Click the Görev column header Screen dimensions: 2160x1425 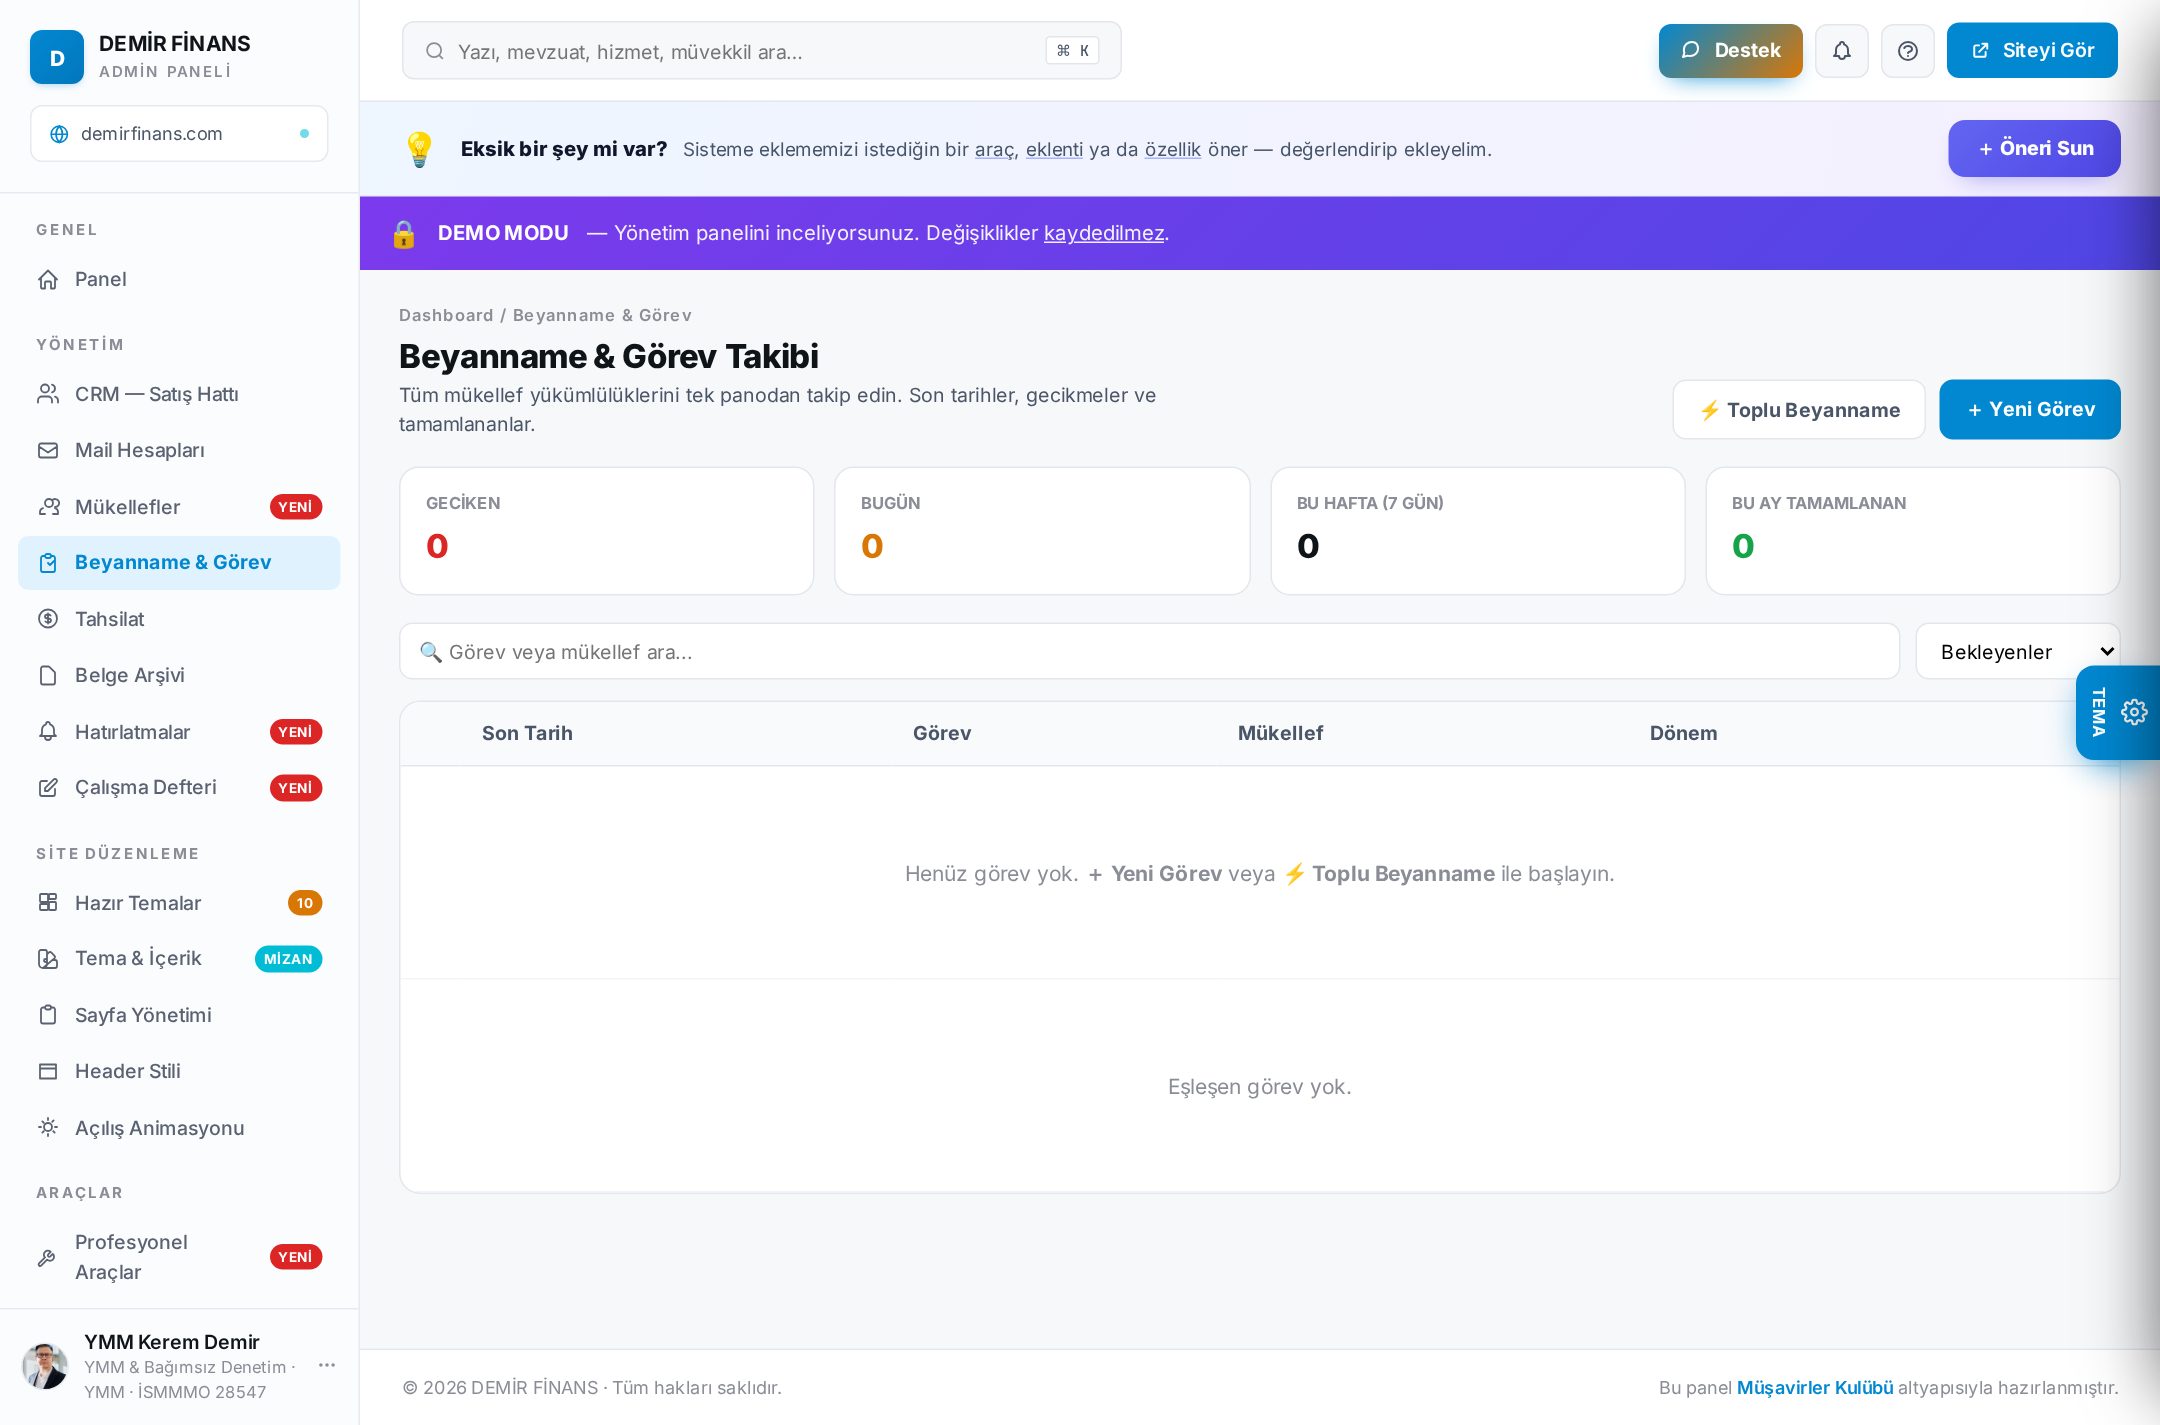coord(941,734)
